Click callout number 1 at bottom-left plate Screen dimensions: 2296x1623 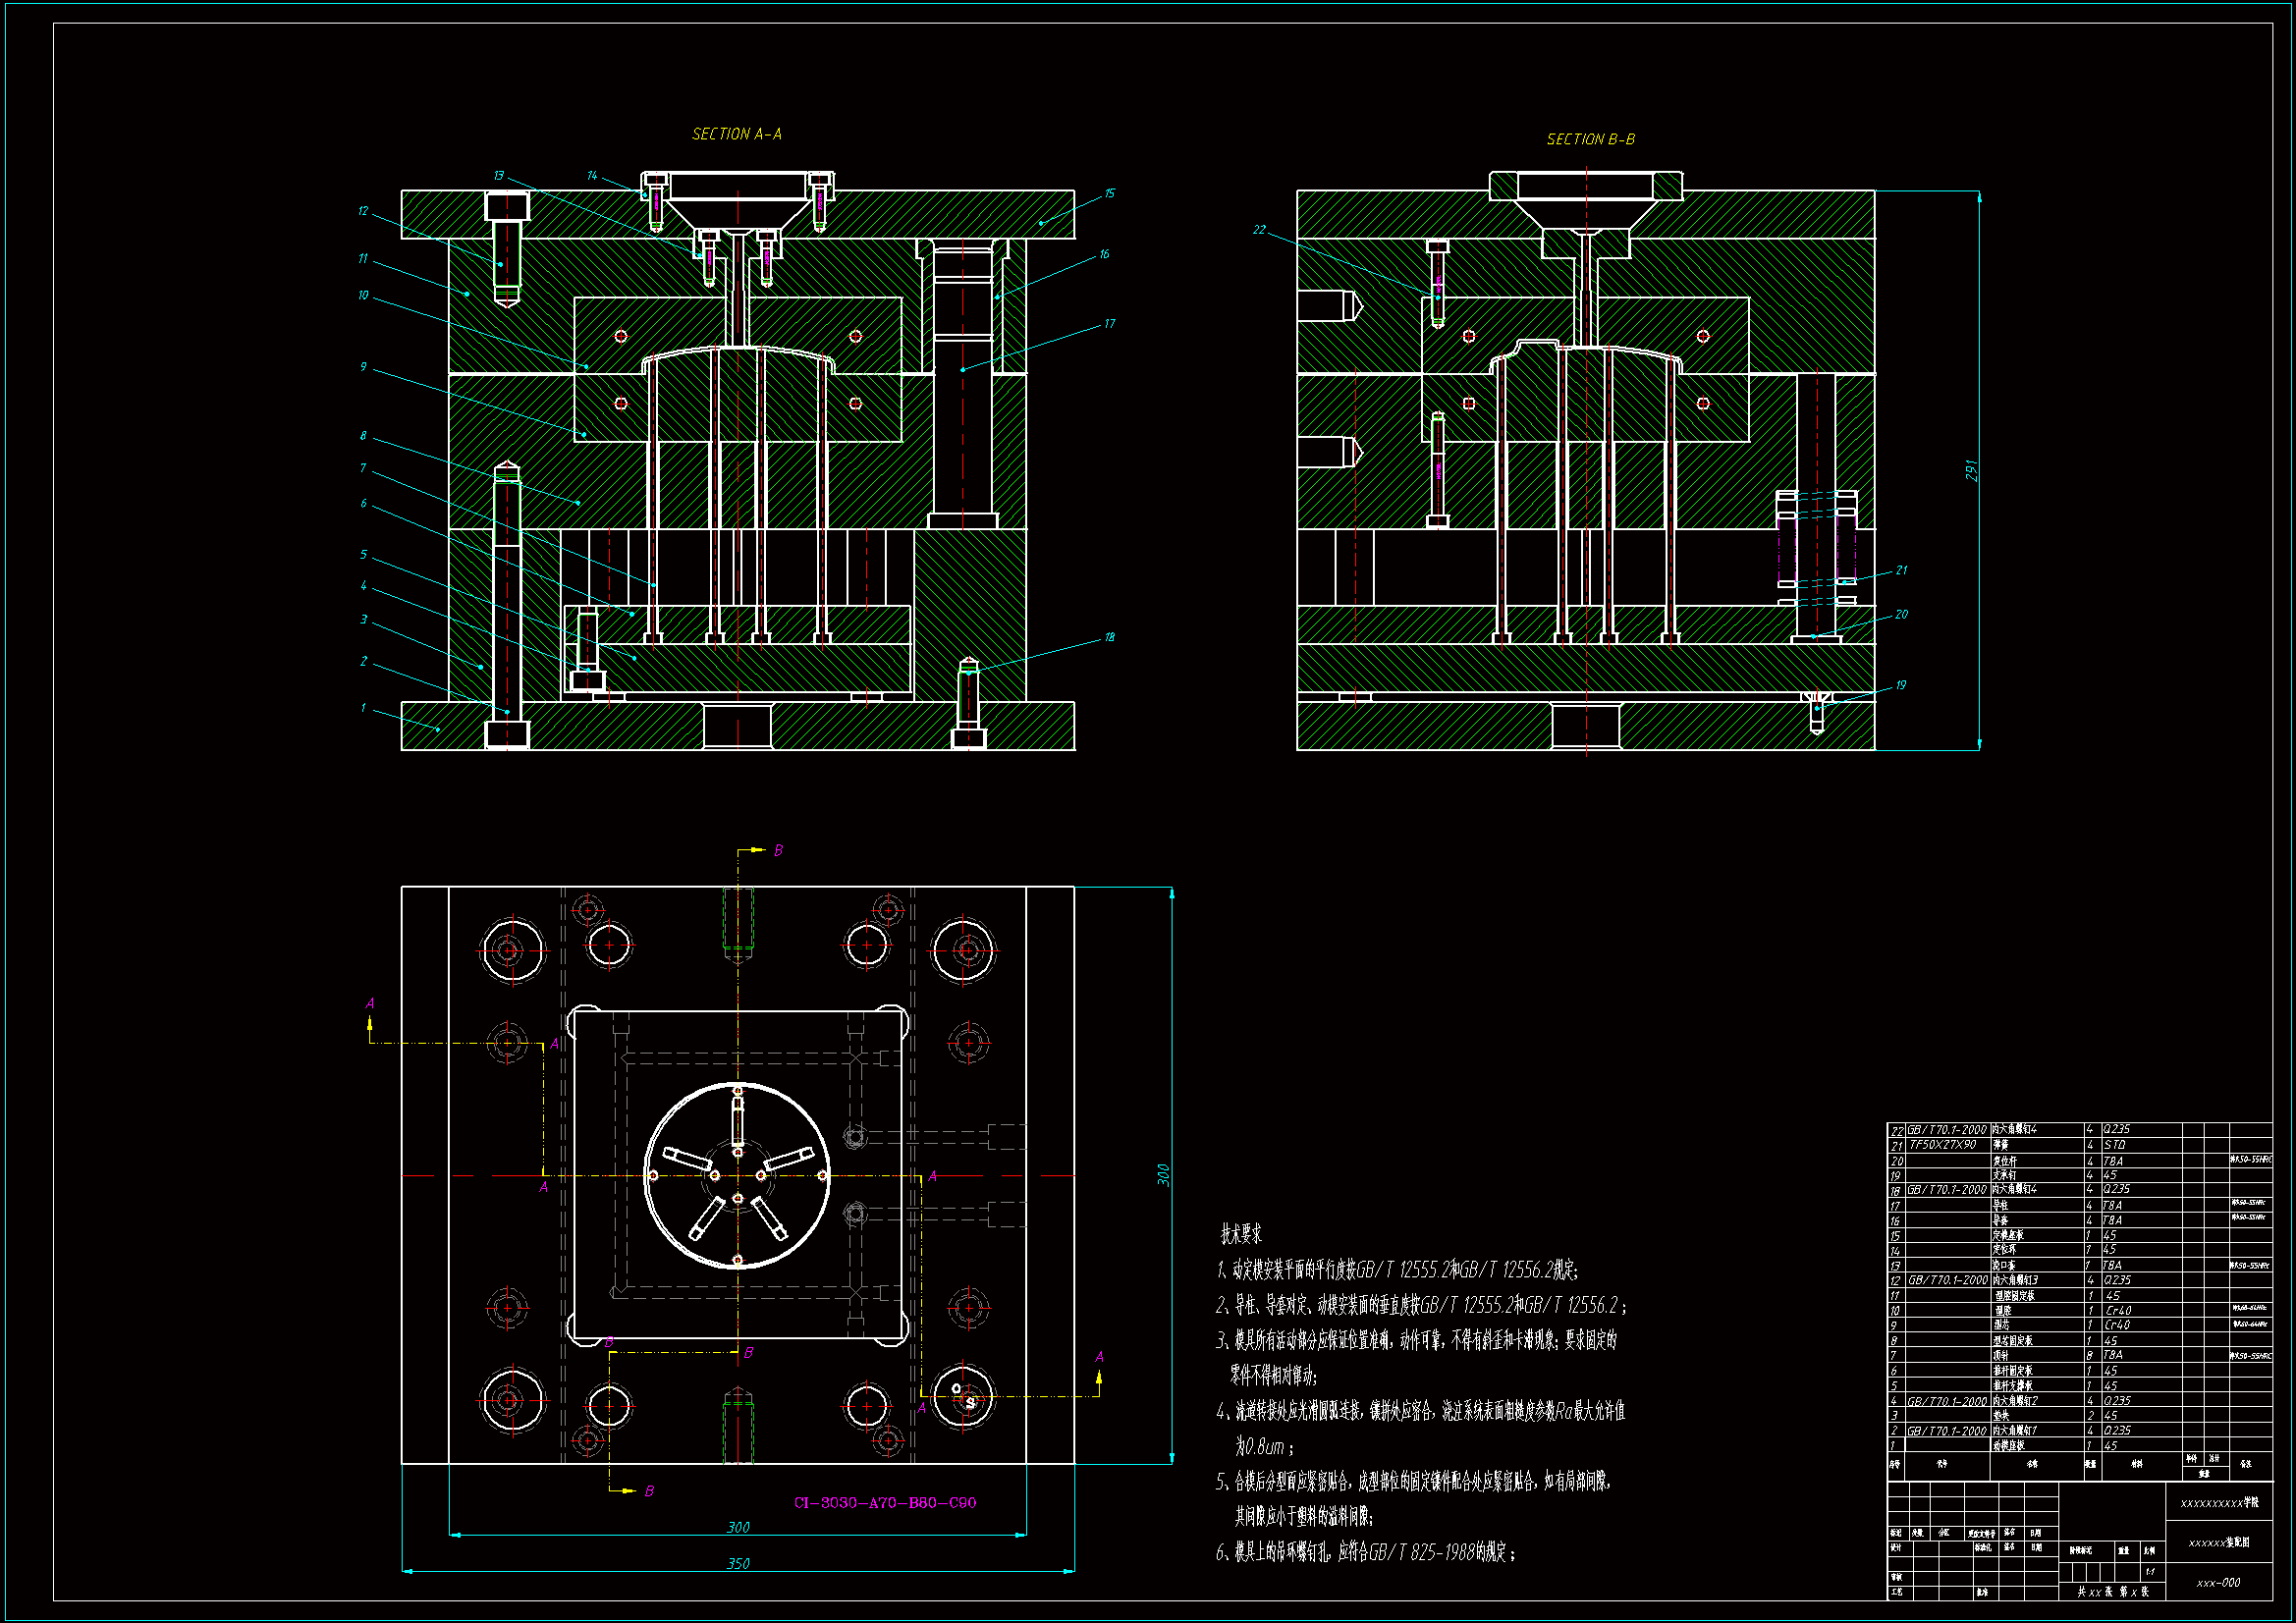tap(363, 708)
